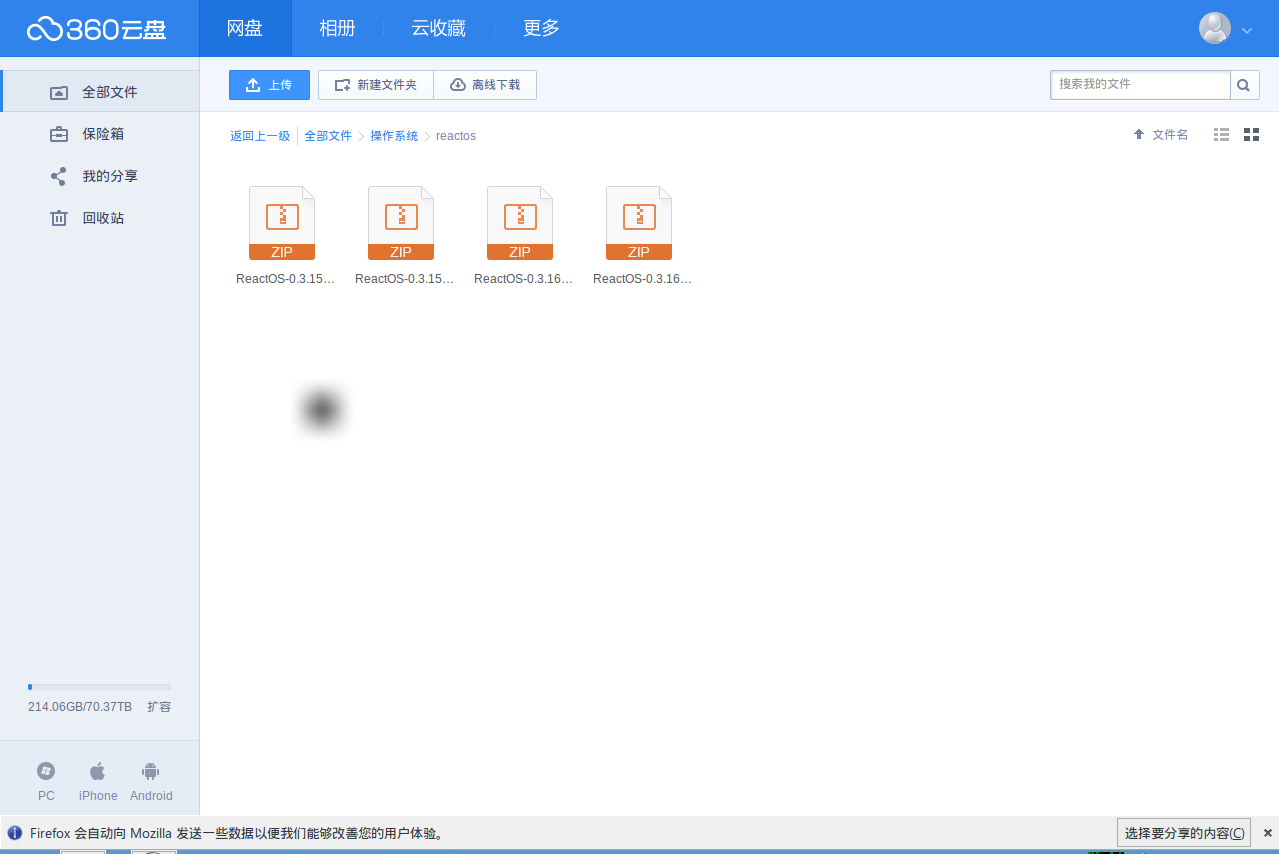Switch to list view icon

pyautogui.click(x=1221, y=134)
